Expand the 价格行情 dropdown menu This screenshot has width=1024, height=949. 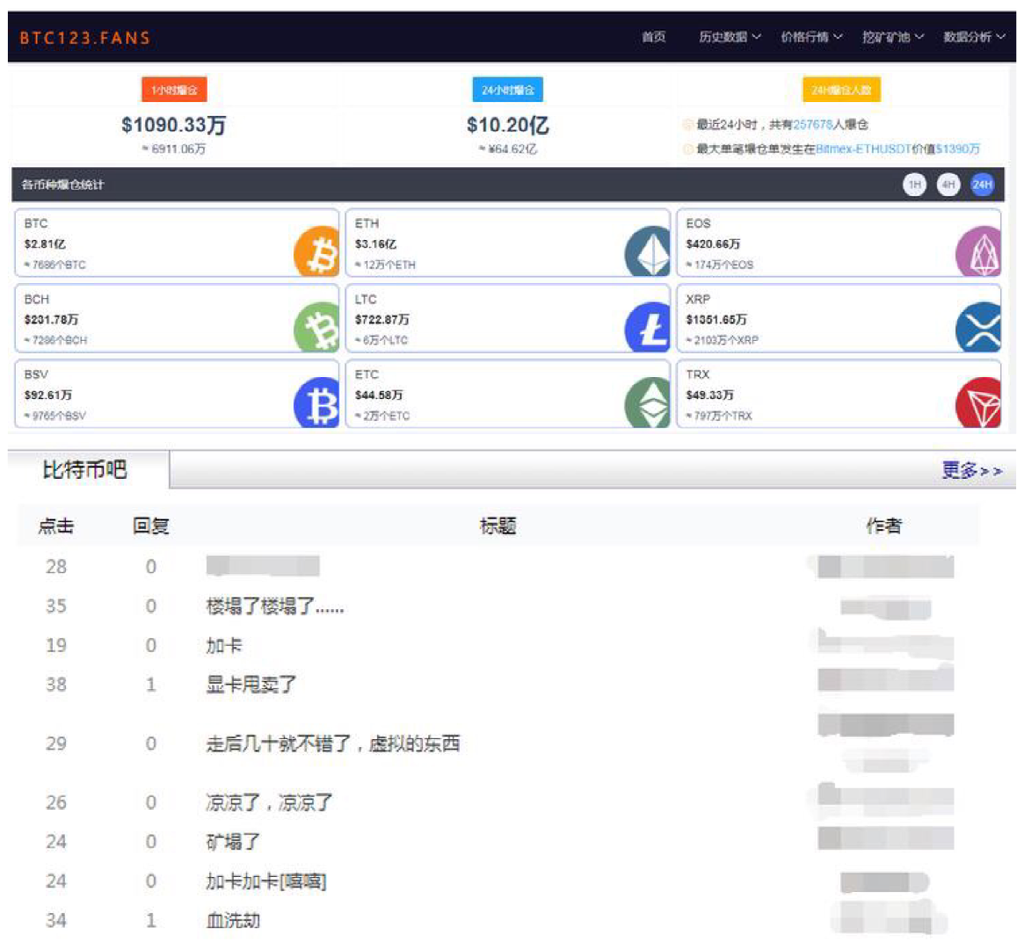coord(811,37)
